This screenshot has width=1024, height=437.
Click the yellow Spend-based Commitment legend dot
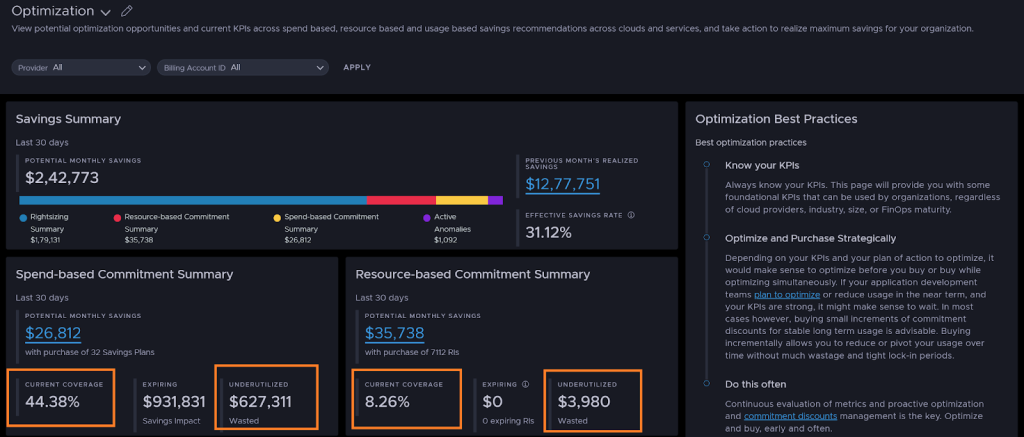pos(277,216)
